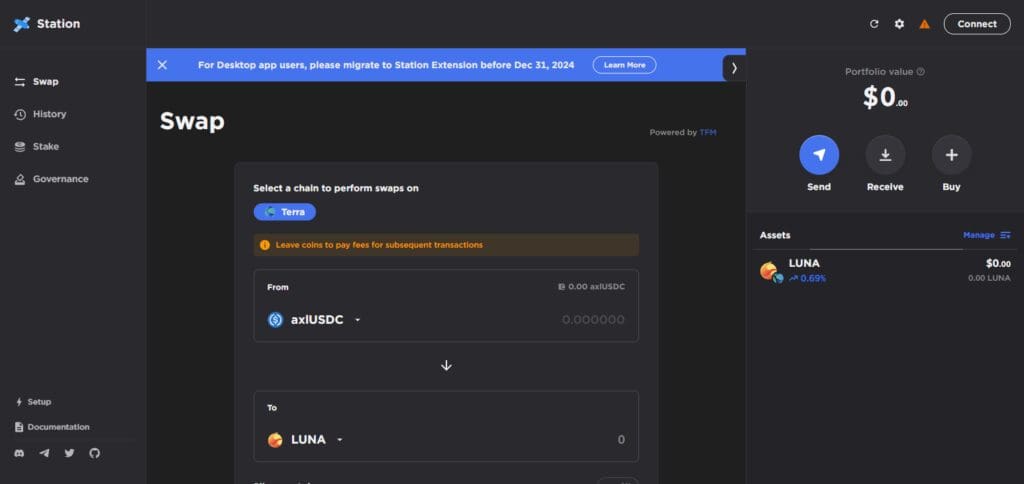1024x484 pixels.
Task: Dismiss the migration banner with X
Action: [163, 65]
